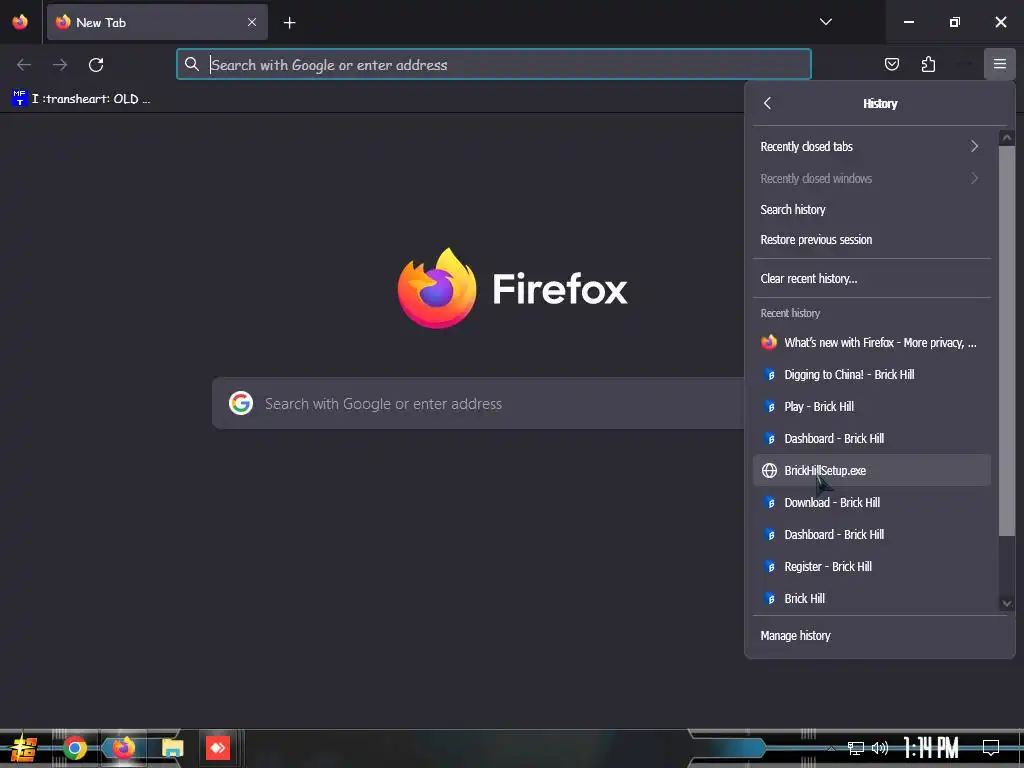The height and width of the screenshot is (768, 1024).
Task: Expand Recently closed tabs submenu
Action: (x=871, y=146)
